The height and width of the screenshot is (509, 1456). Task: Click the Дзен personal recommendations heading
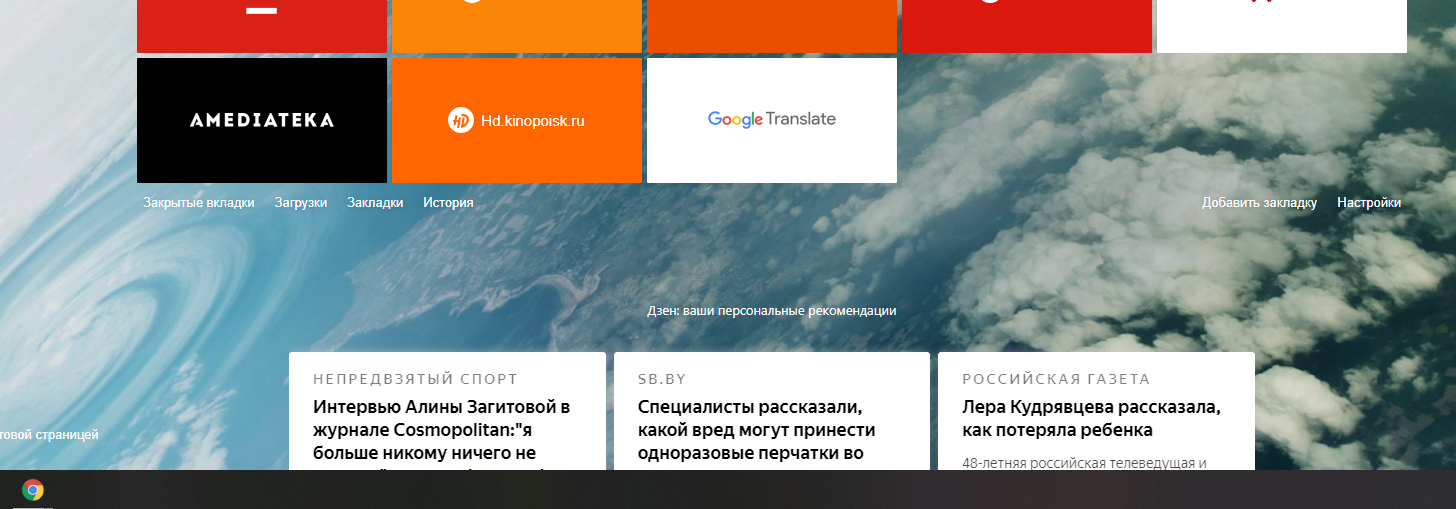tap(771, 311)
